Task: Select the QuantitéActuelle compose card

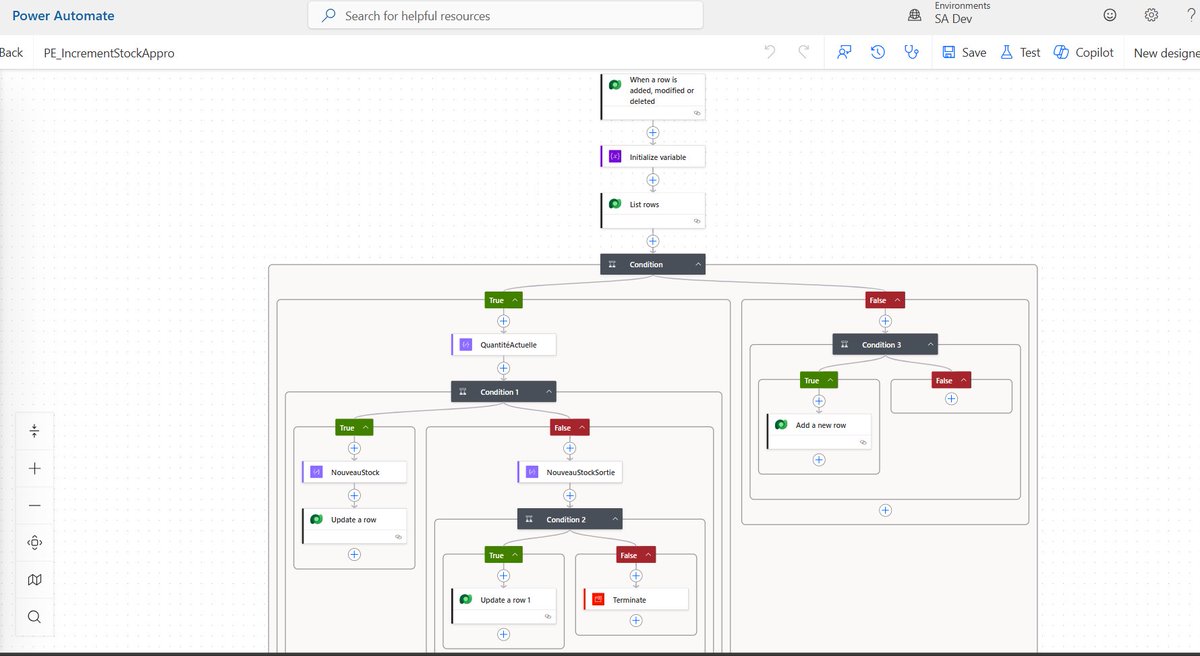Action: tap(503, 345)
